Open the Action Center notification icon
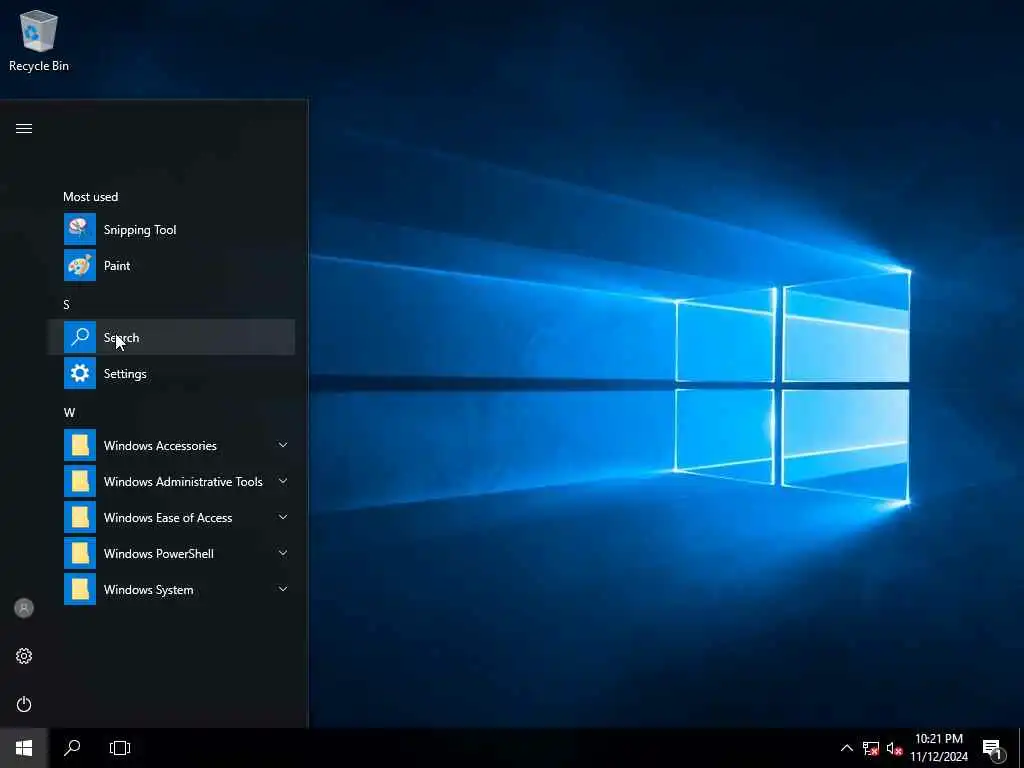This screenshot has height=768, width=1024. click(992, 749)
